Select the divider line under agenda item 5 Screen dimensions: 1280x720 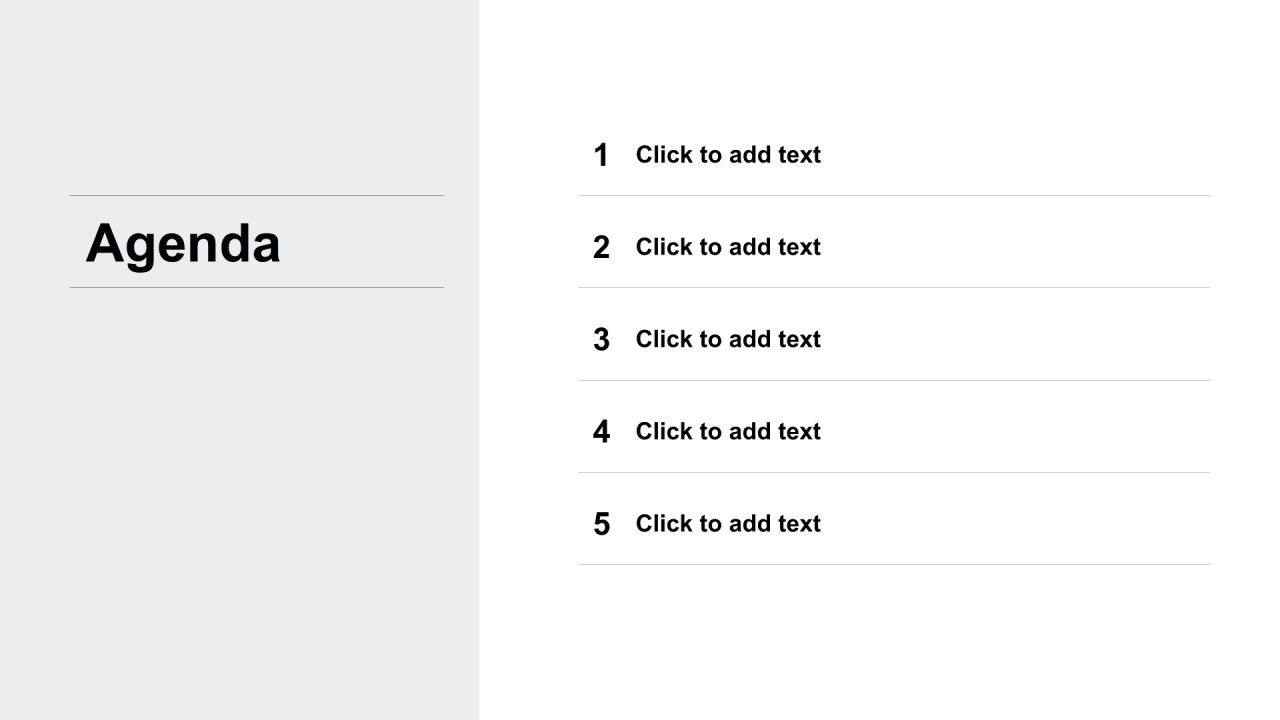(x=893, y=564)
